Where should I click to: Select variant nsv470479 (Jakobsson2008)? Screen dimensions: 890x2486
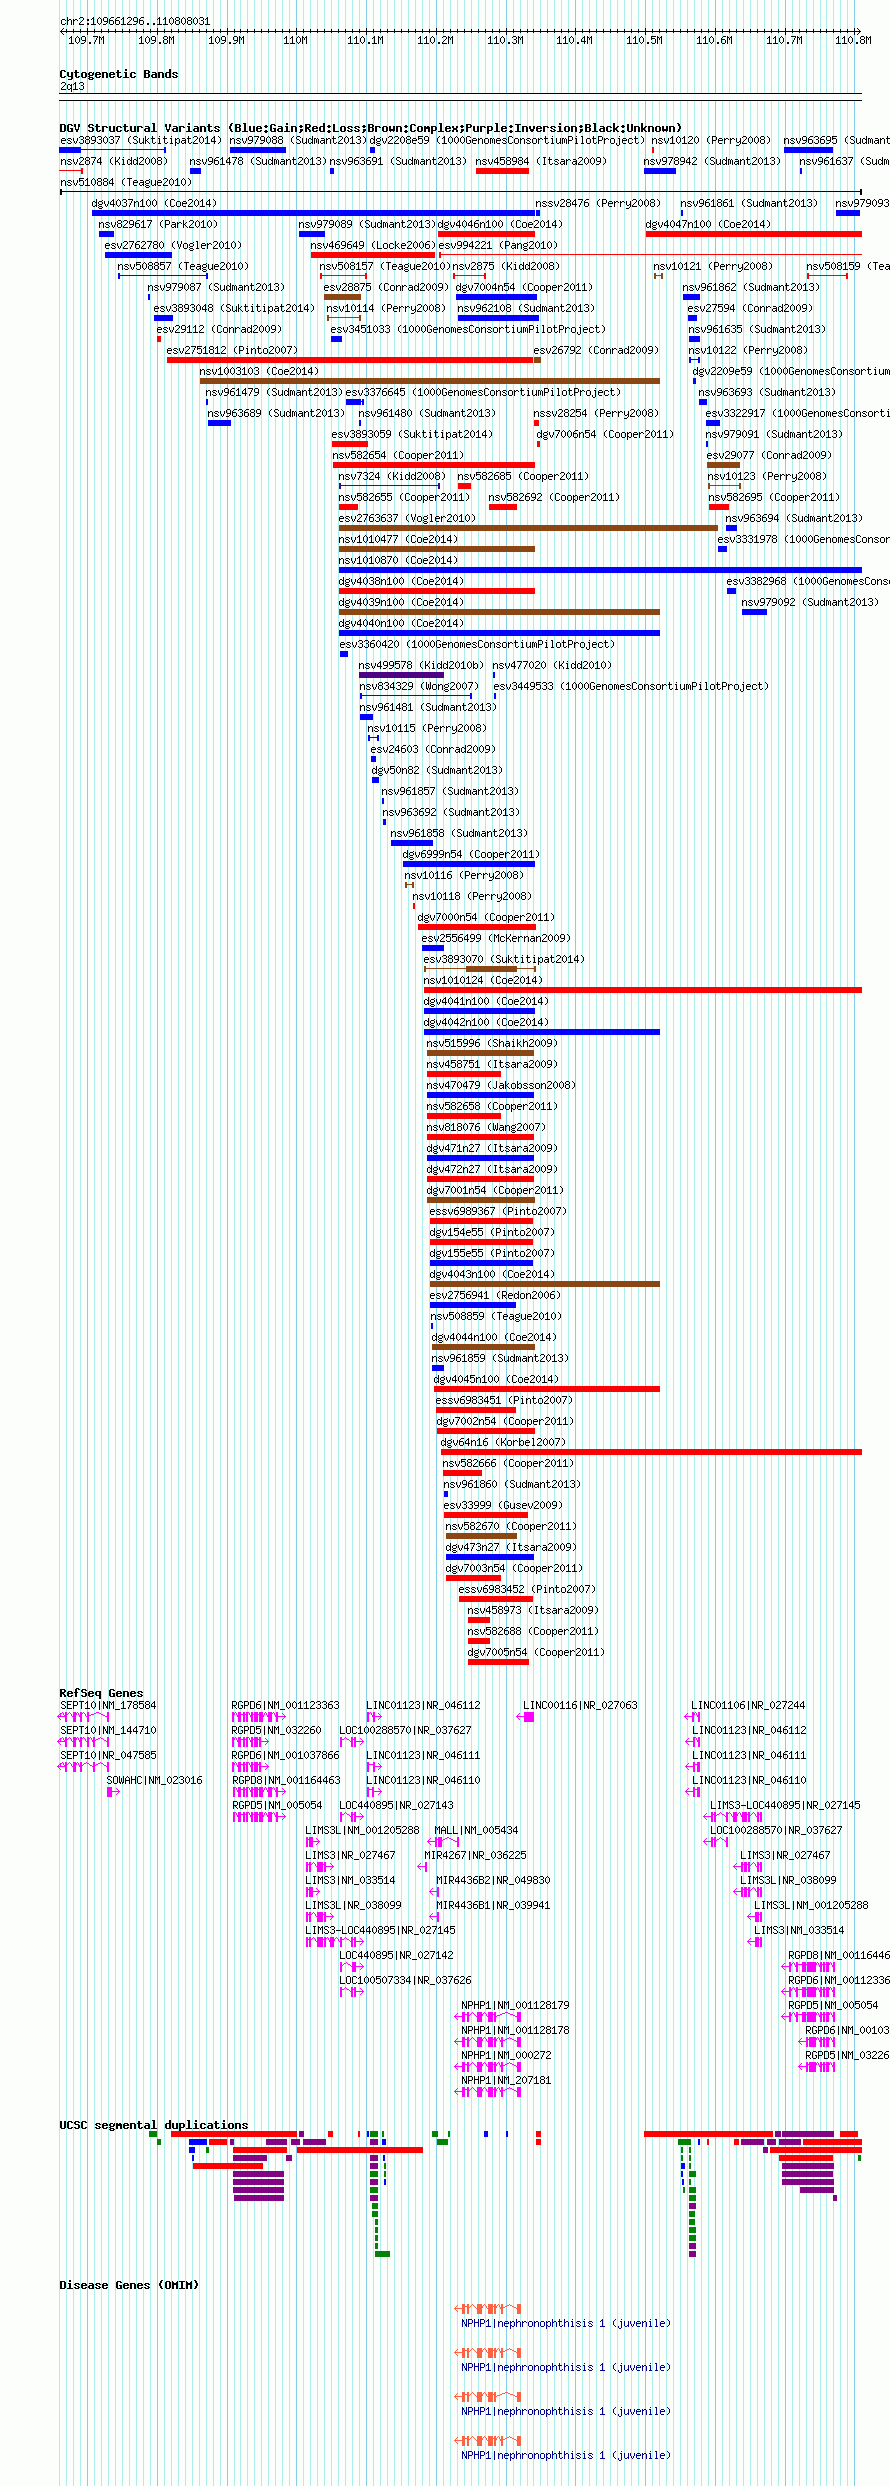[501, 1085]
